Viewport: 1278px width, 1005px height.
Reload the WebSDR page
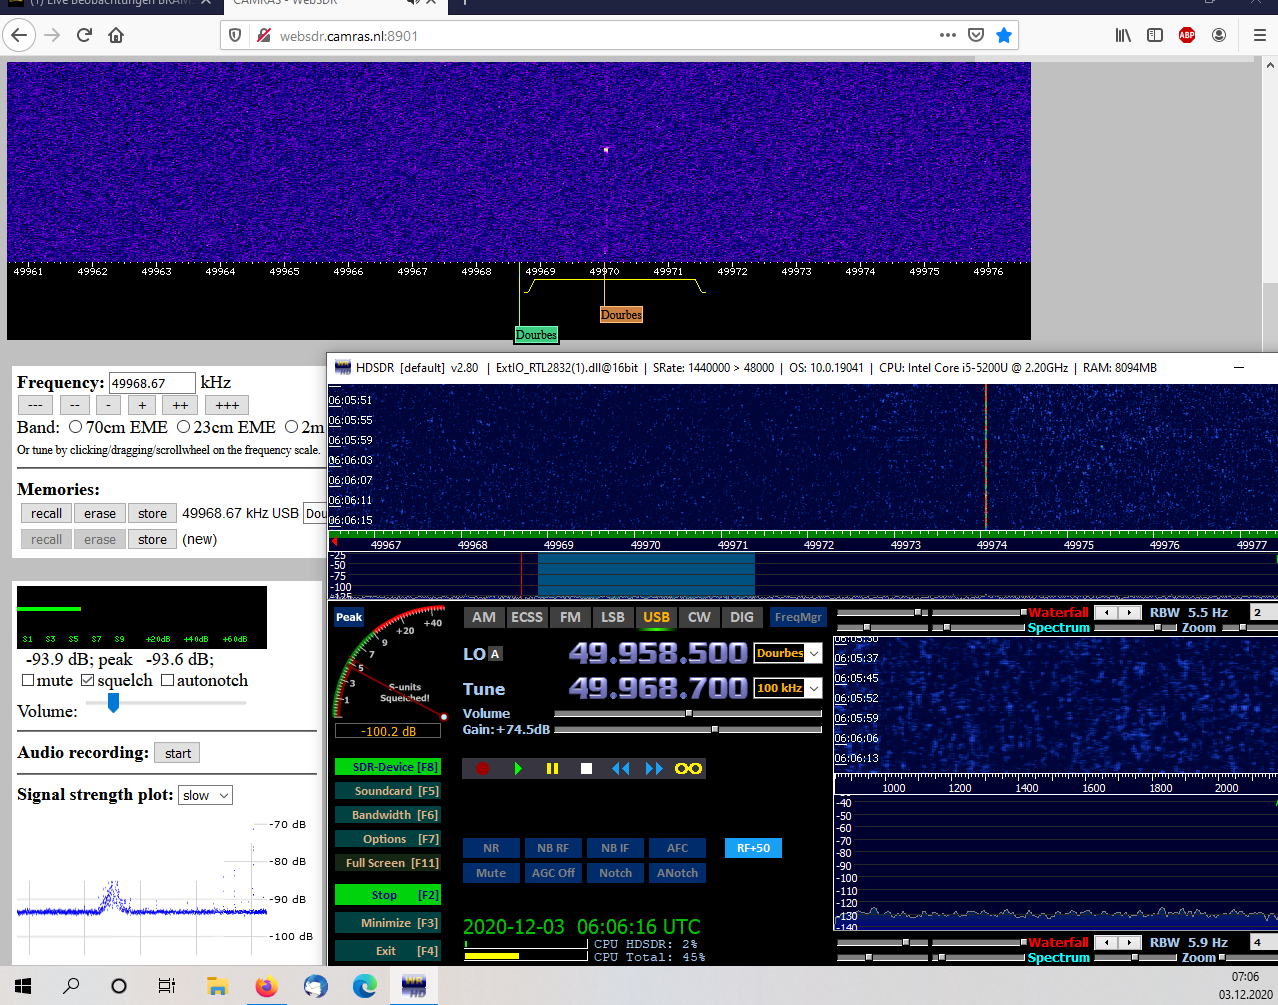84,35
